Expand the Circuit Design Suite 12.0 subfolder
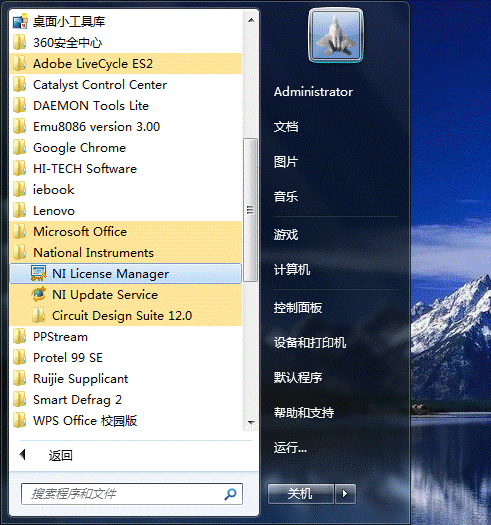Screen dimensions: 491x525 coord(126,315)
